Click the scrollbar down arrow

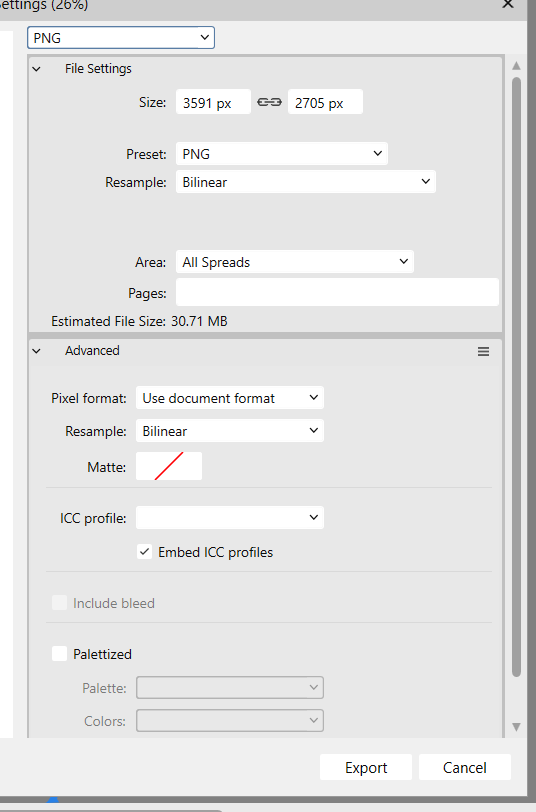pyautogui.click(x=516, y=727)
